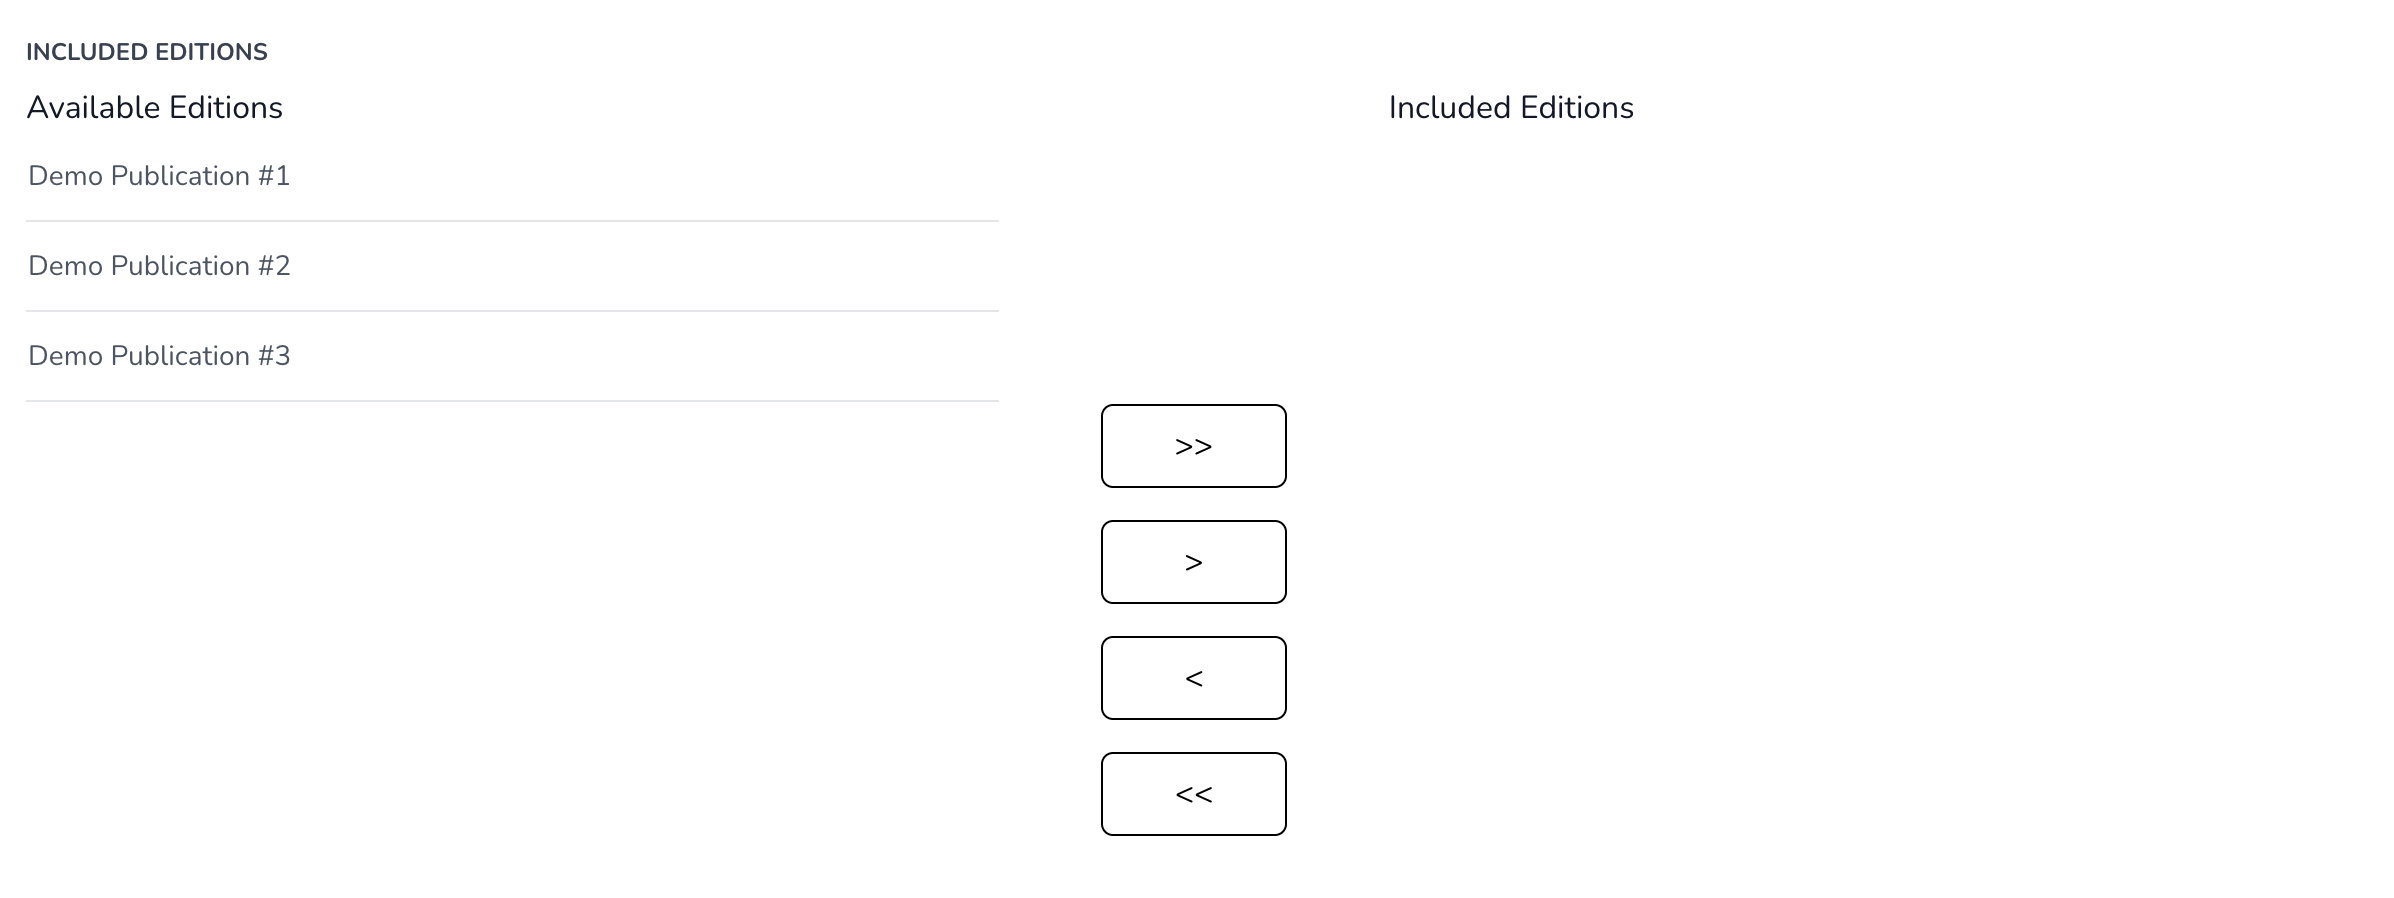Screen dimensions: 2394x898
Task: Click the empty Included Editions list area
Action: 1700,300
